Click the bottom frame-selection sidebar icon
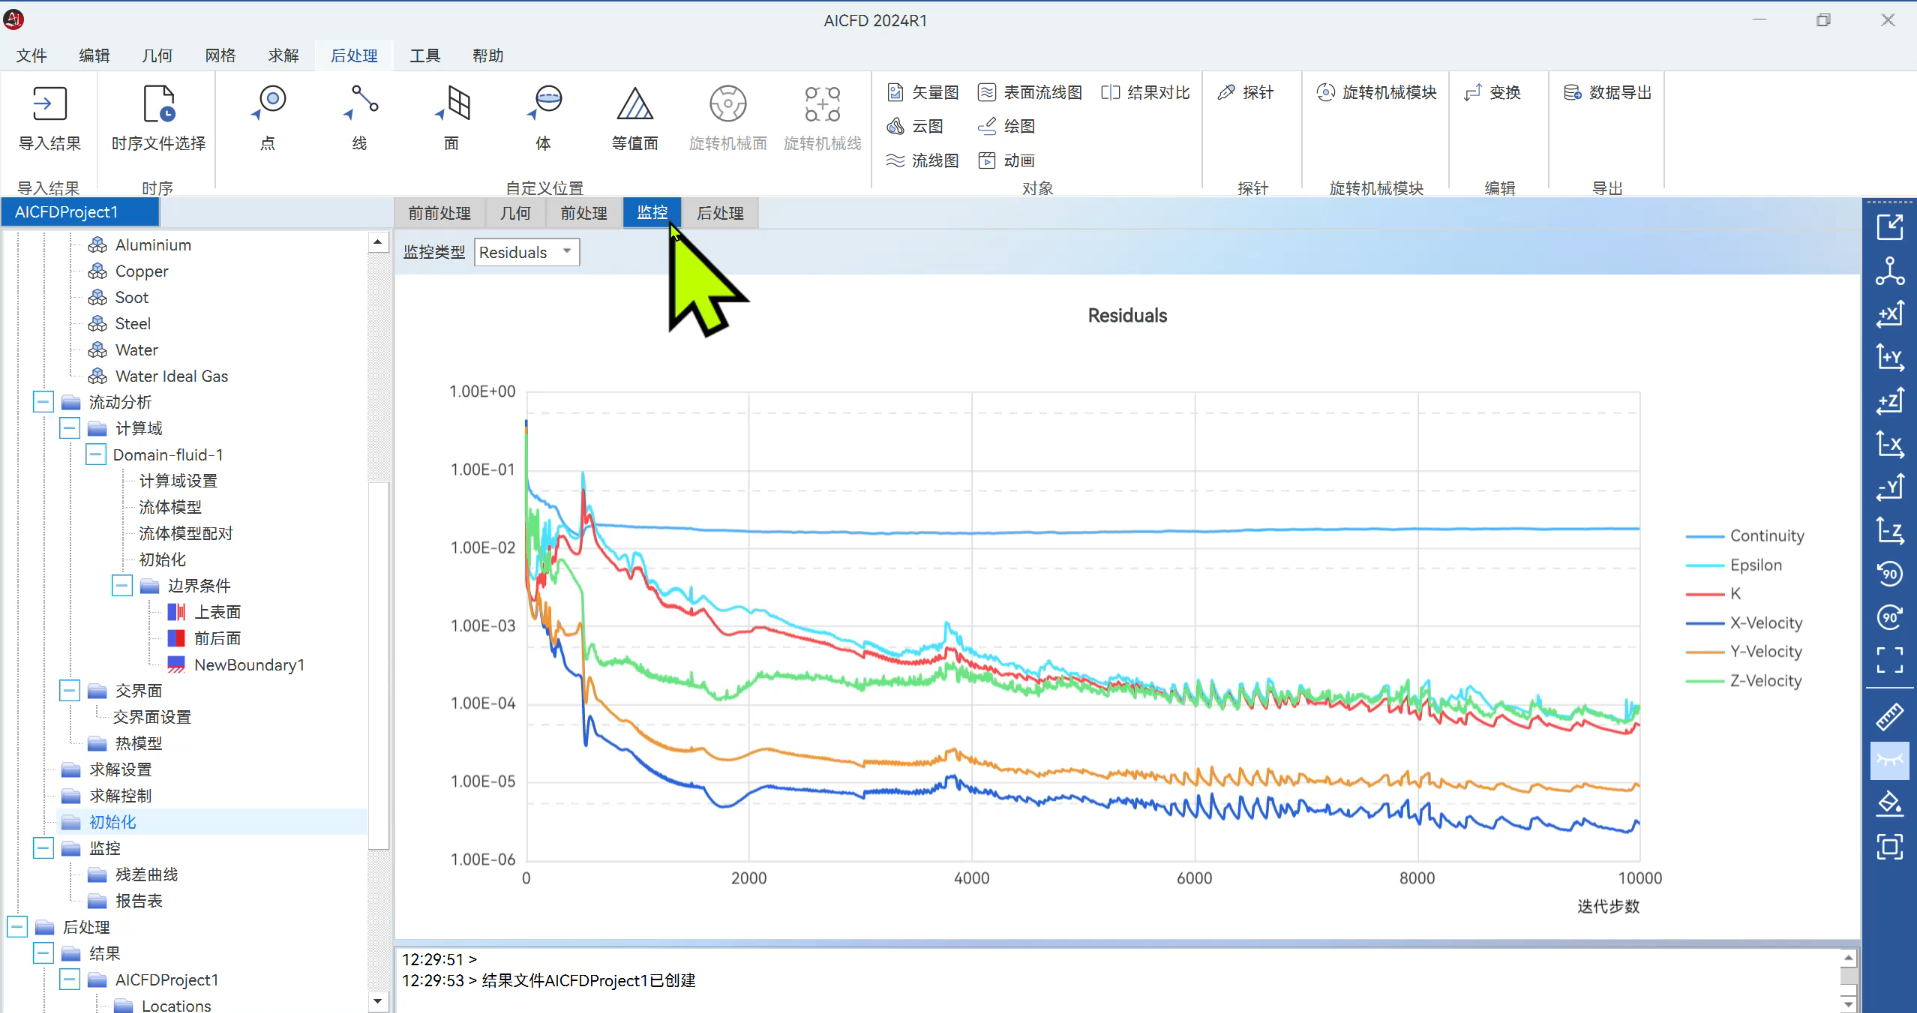Viewport: 1917px width, 1013px height. click(x=1889, y=847)
